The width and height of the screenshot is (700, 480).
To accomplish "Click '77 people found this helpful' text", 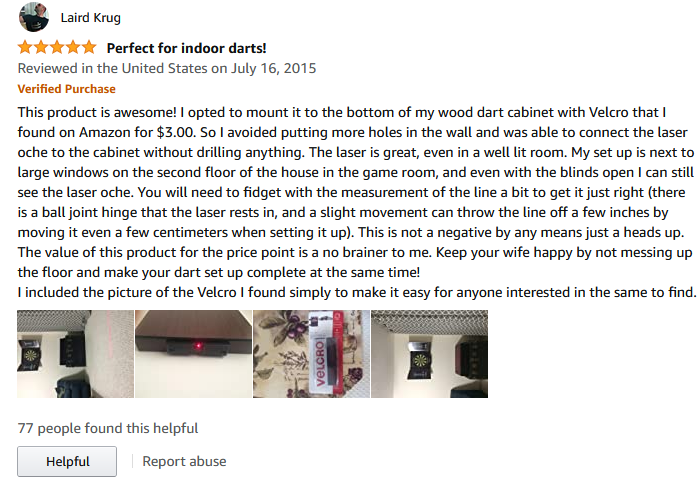I will click(108, 428).
